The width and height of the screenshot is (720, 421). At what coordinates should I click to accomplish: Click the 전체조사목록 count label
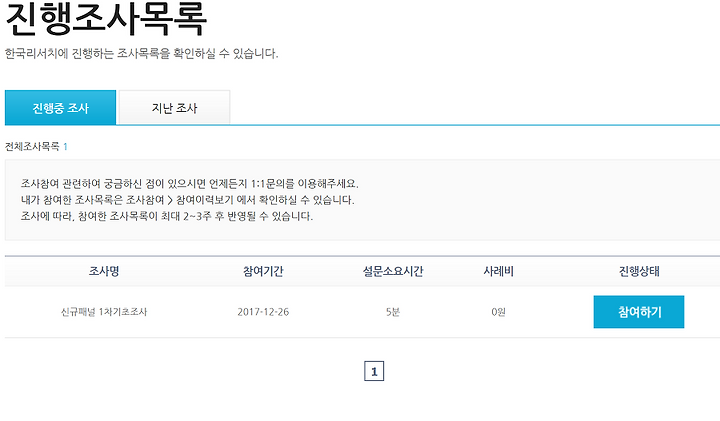36,146
